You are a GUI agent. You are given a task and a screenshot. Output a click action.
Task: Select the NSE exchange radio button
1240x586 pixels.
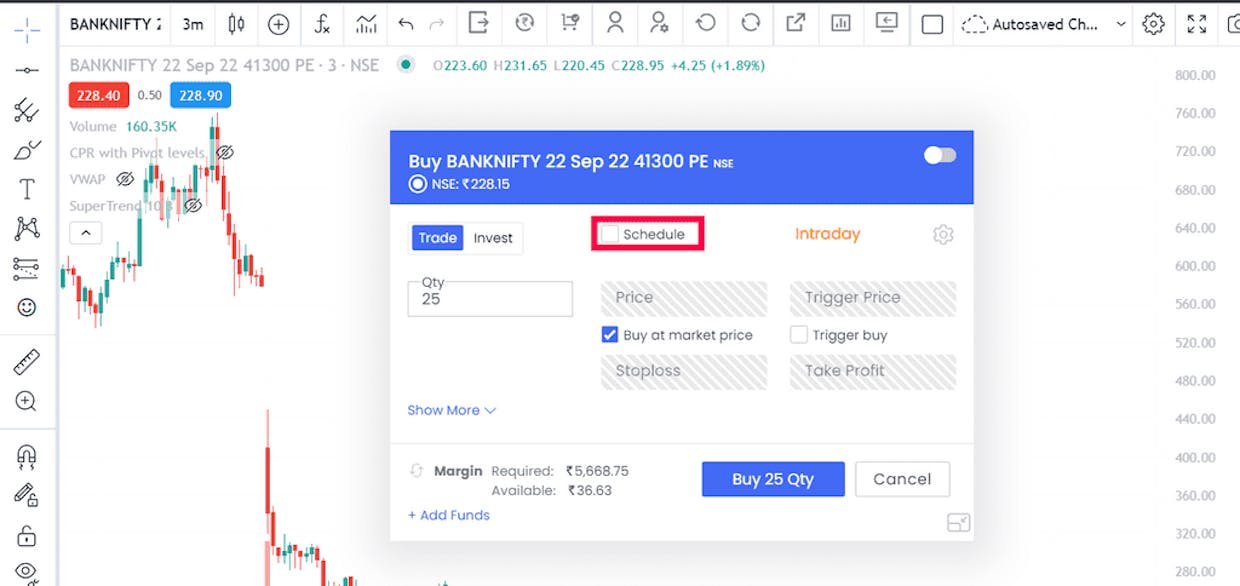pyautogui.click(x=417, y=184)
